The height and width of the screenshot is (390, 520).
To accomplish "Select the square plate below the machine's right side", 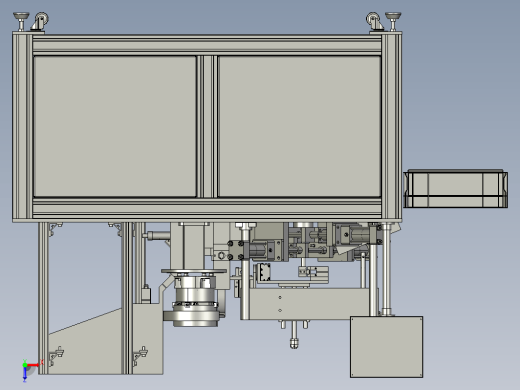I will click(x=387, y=347).
